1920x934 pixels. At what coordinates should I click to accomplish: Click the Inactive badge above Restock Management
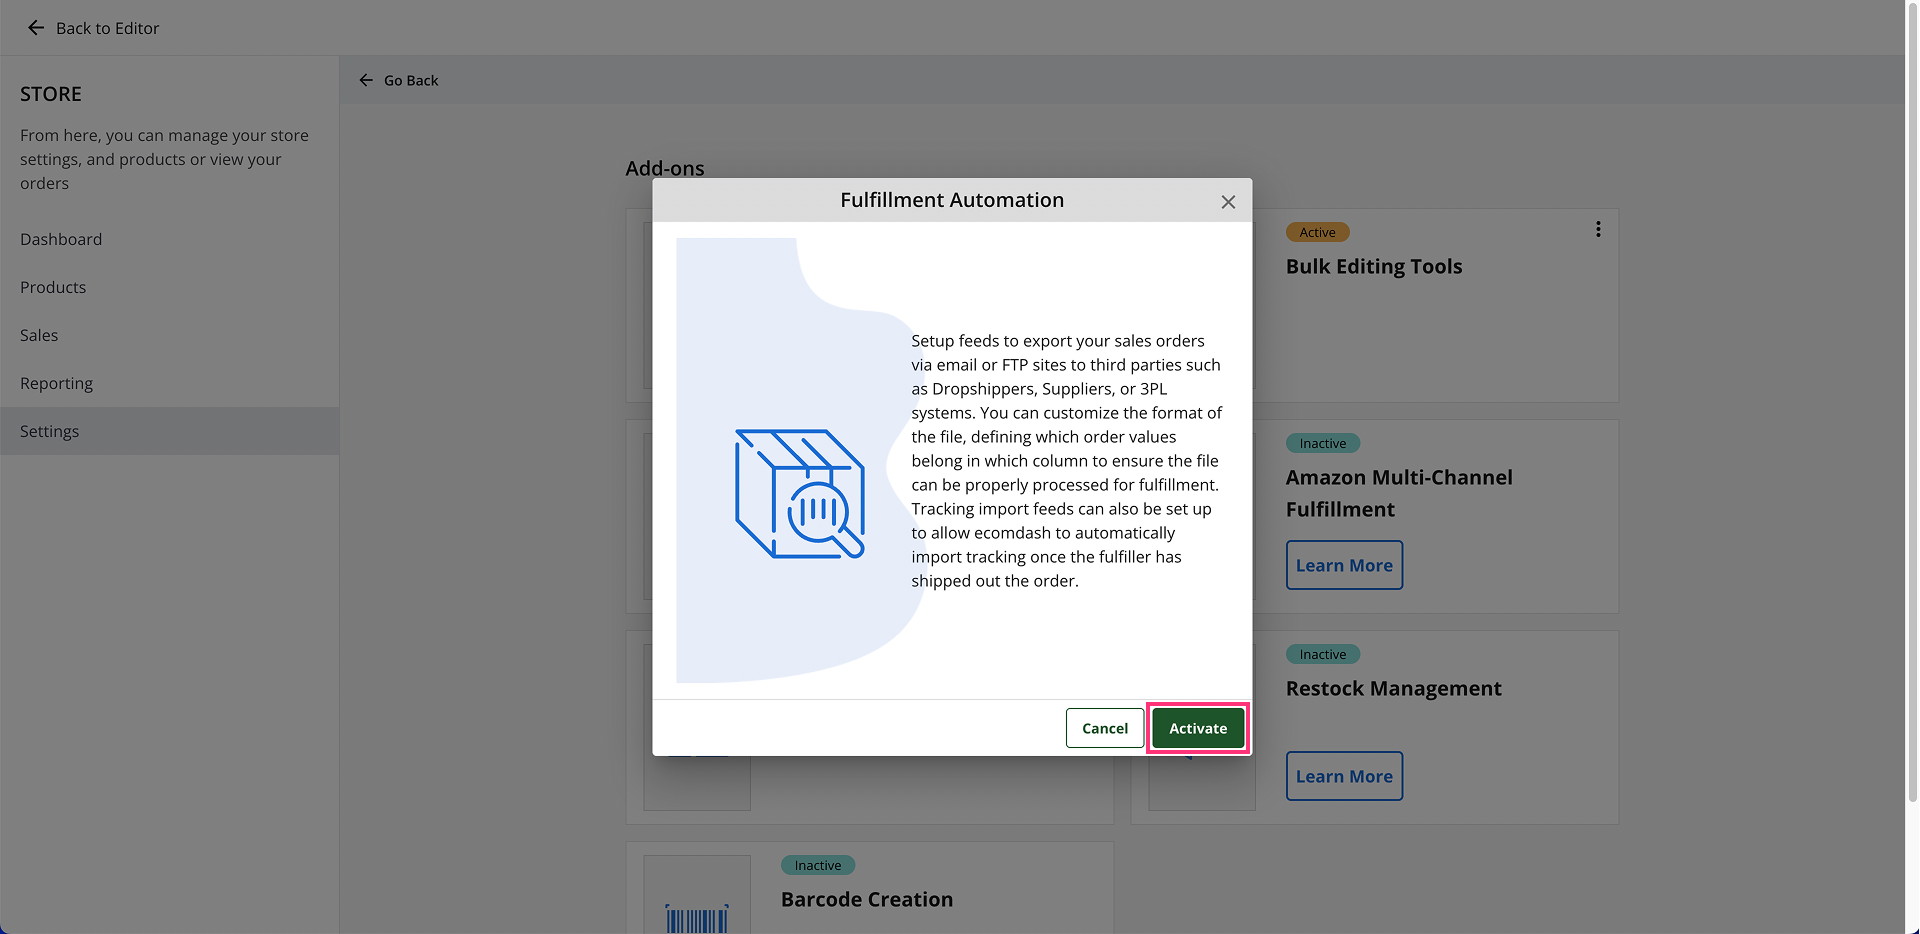[x=1323, y=654]
